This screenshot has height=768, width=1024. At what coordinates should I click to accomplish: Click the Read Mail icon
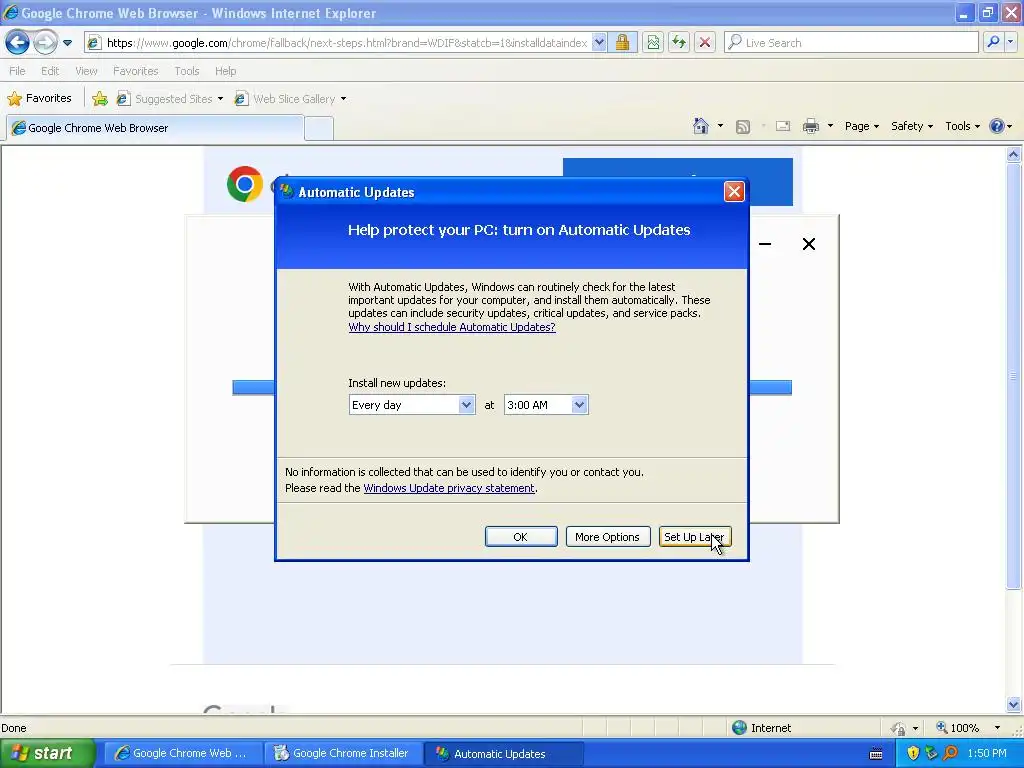pyautogui.click(x=783, y=126)
